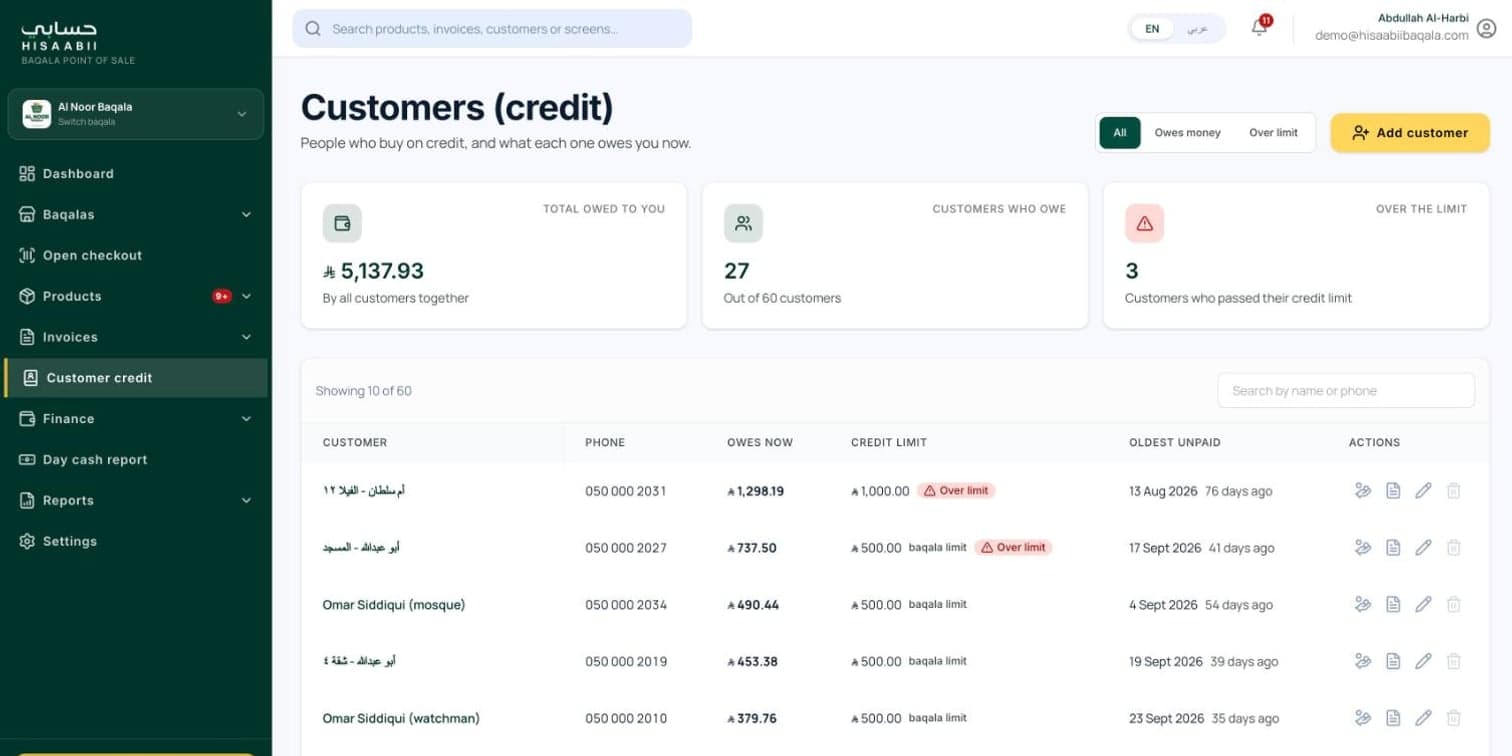Filter customers by Owes money
Screen dimensions: 1512x756
tap(1187, 132)
